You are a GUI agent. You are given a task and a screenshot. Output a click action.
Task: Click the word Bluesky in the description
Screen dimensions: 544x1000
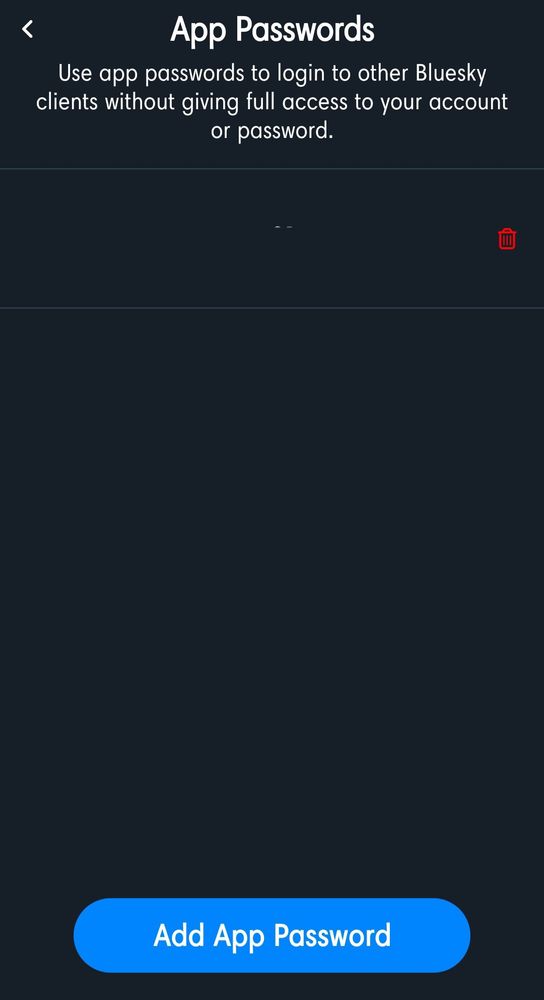pos(451,73)
